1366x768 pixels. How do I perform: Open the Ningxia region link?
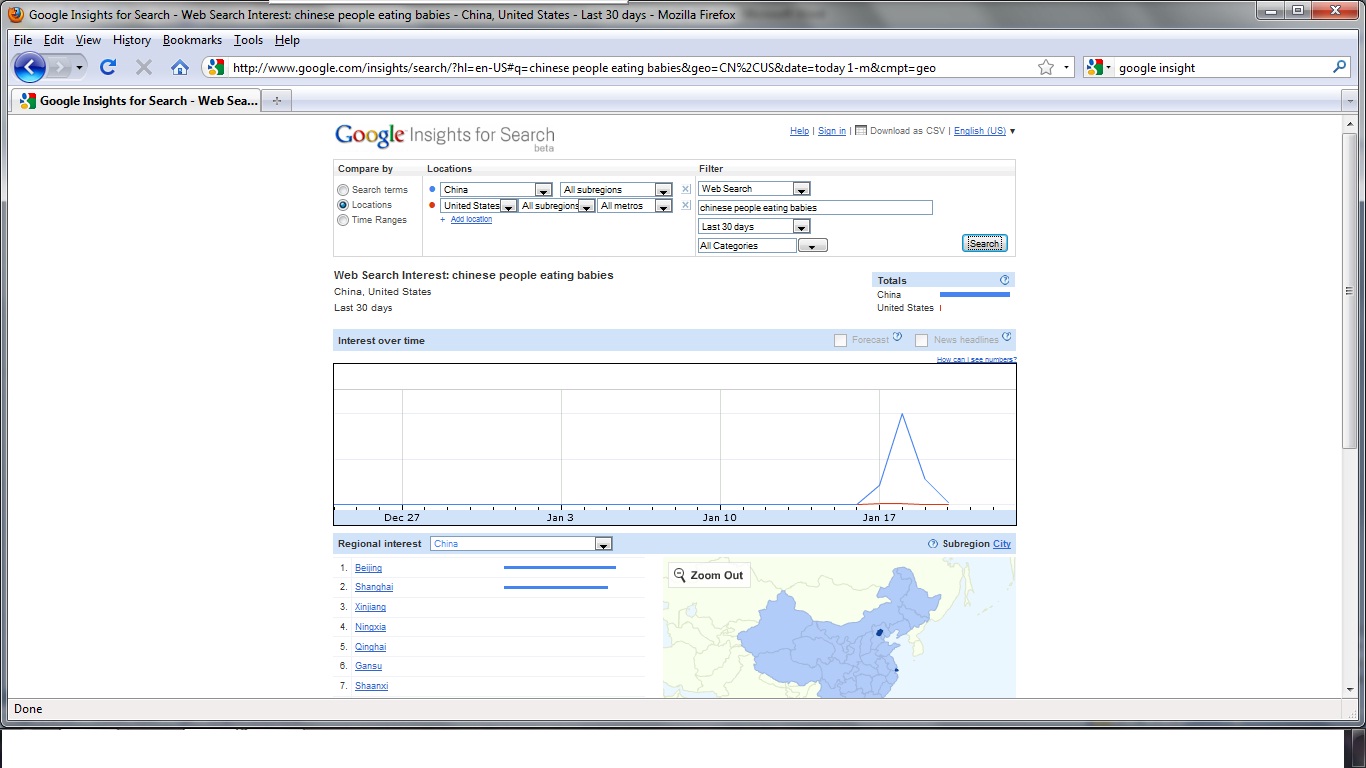(x=370, y=627)
